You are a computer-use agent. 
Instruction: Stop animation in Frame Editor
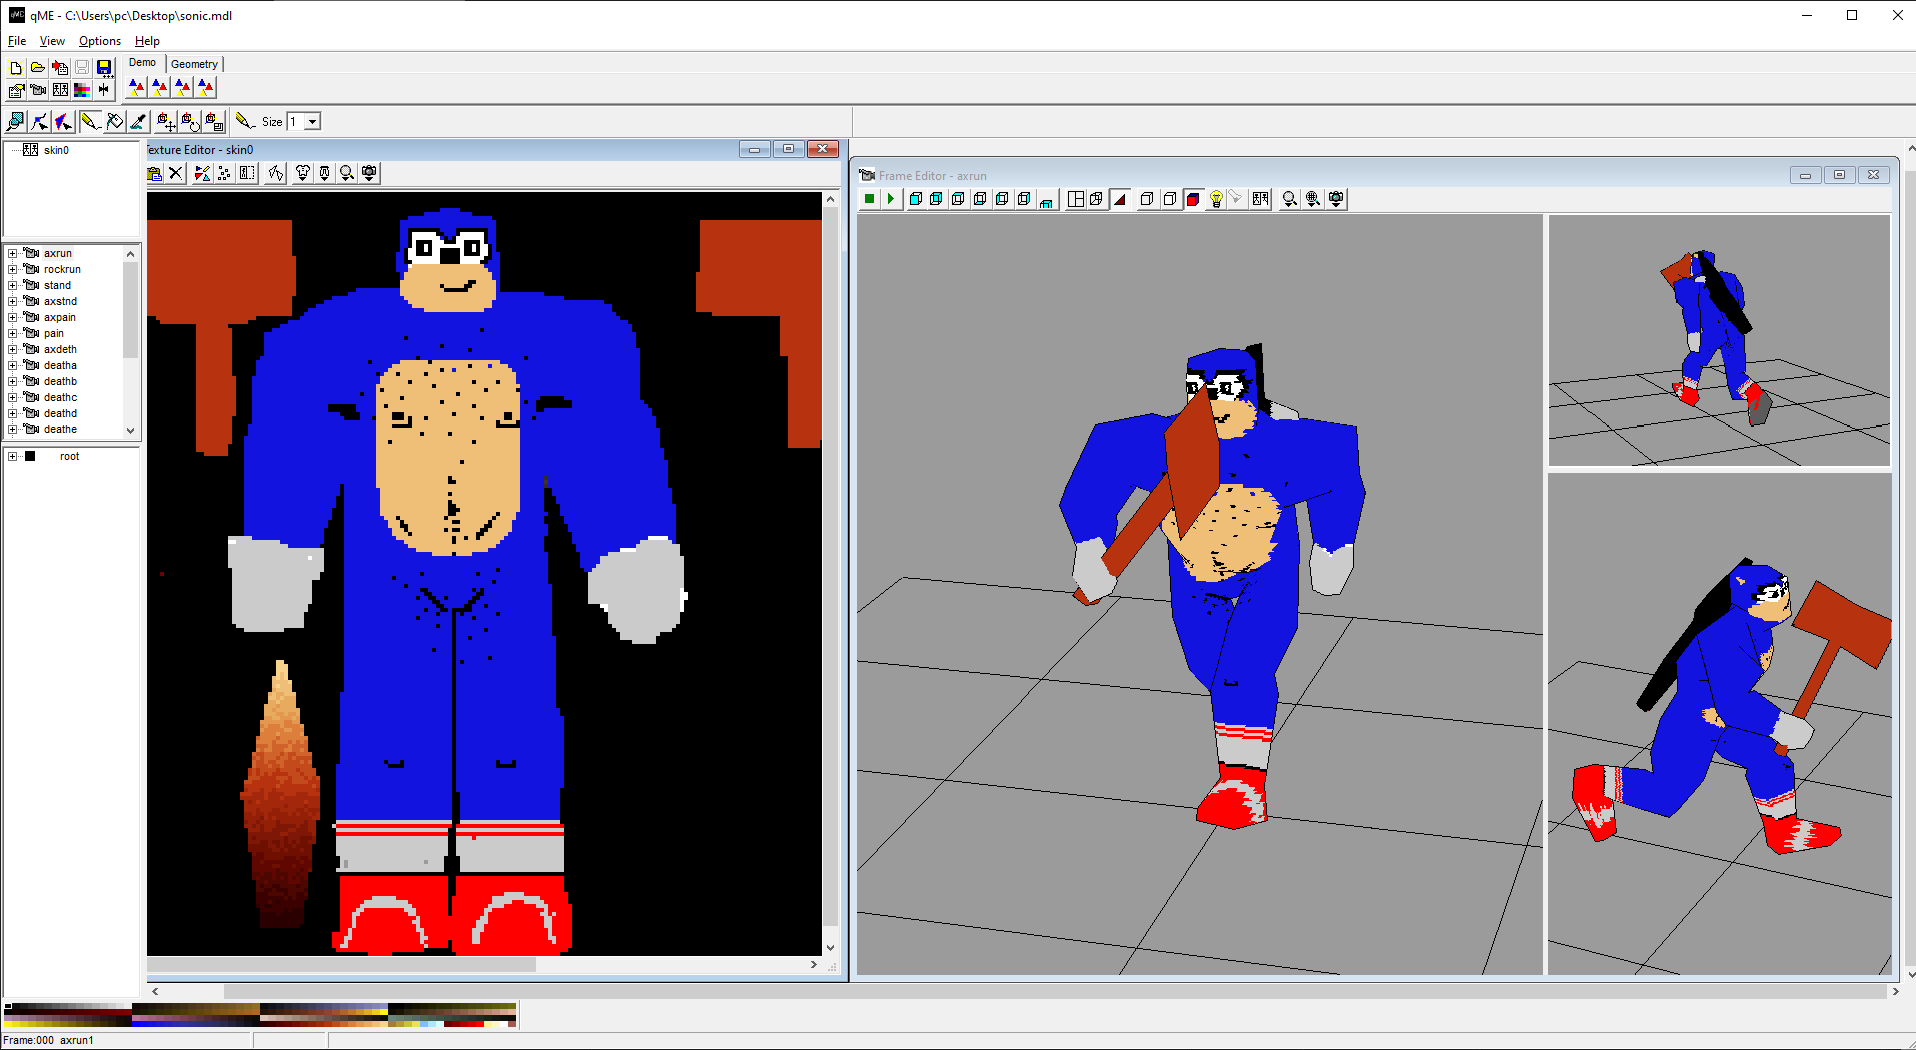(x=869, y=199)
